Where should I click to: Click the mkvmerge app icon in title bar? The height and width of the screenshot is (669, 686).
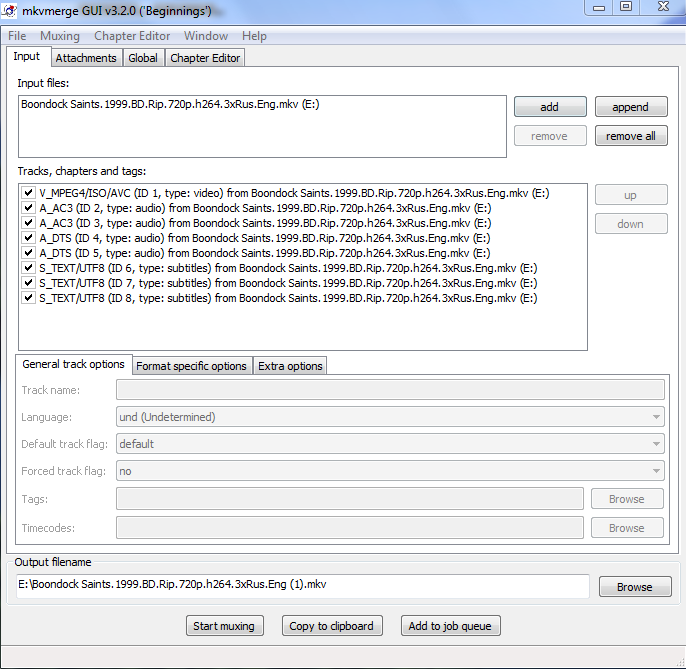(9, 10)
